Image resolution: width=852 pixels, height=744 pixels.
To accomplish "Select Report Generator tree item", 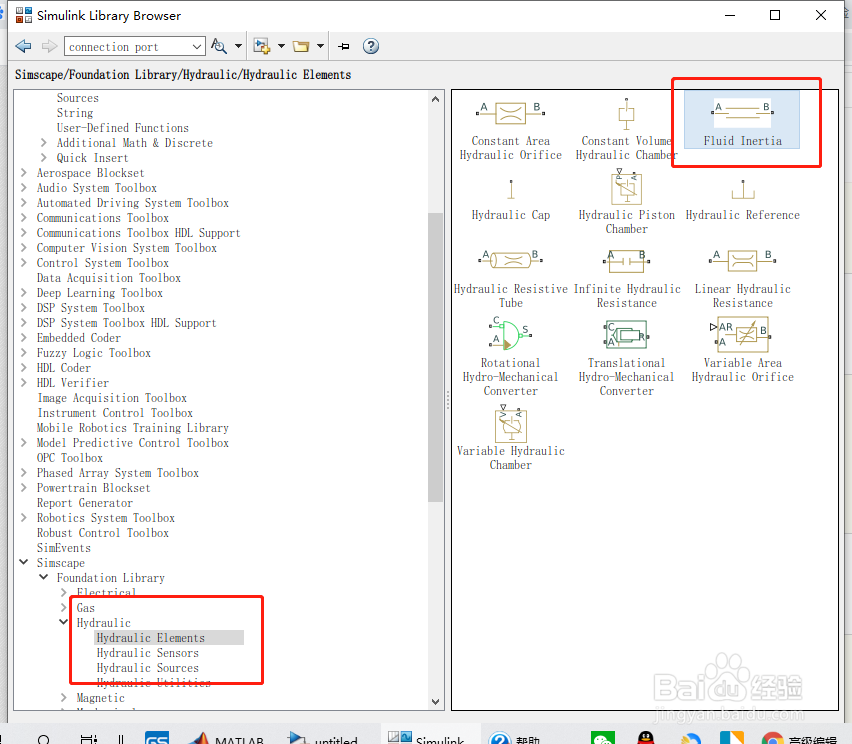I will (85, 503).
